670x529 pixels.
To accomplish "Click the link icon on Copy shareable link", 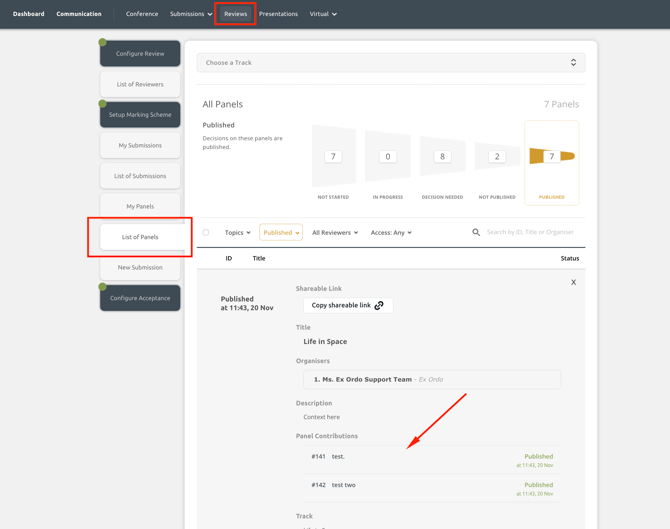I will 379,305.
